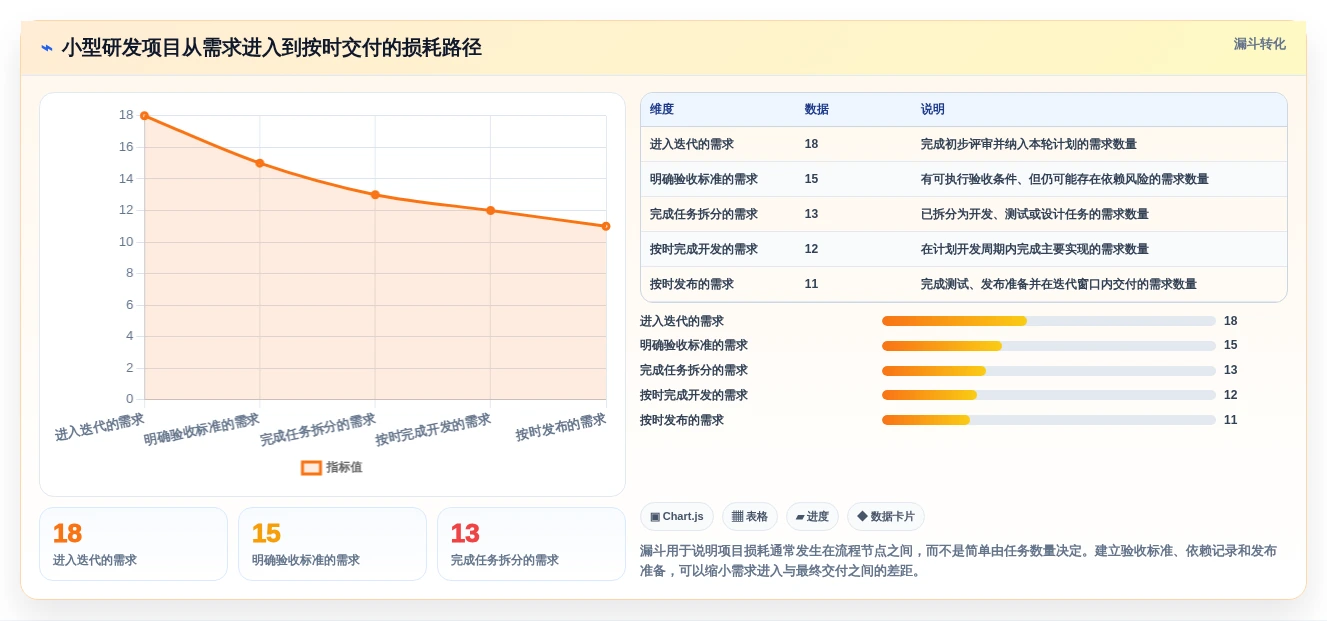1327x621 pixels.
Task: Click the 维度 column header
Action: click(x=662, y=109)
